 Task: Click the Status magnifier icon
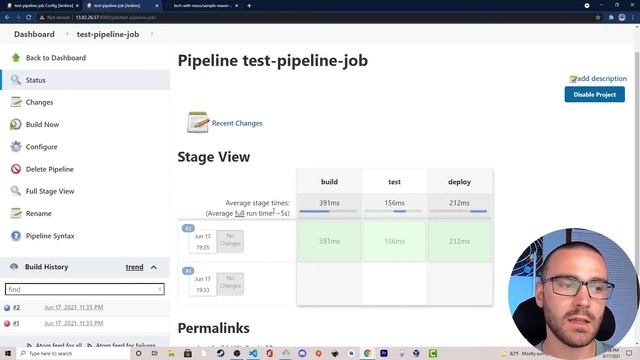click(x=16, y=80)
